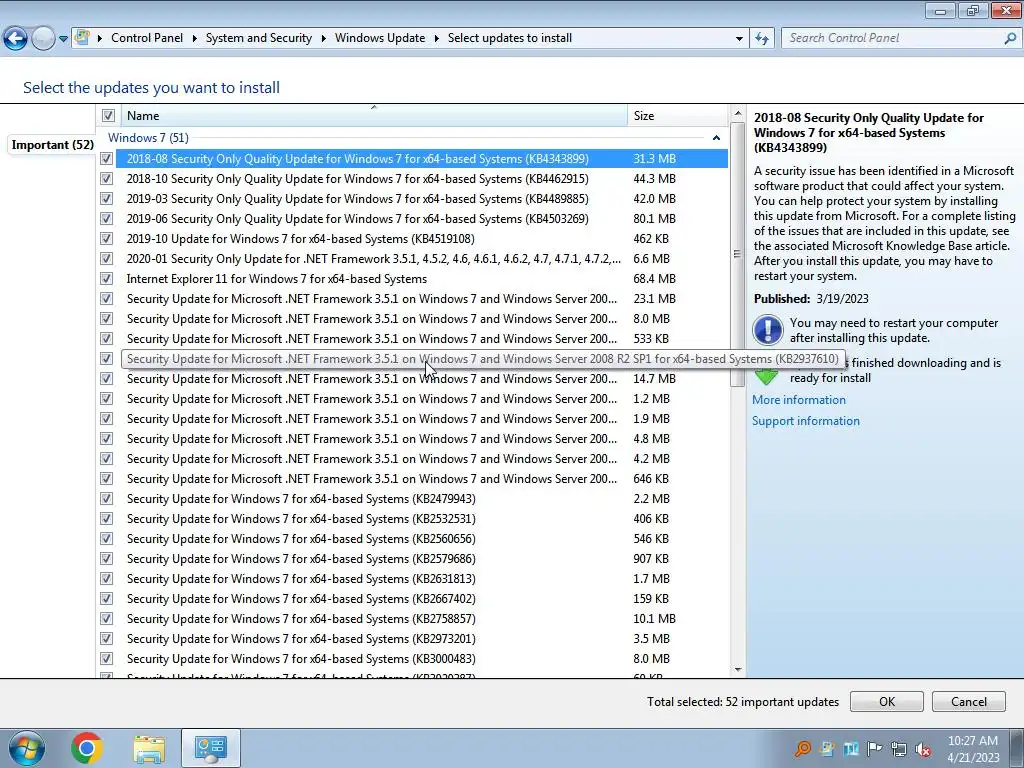Open the recent pages dropdown arrow
Image resolution: width=1024 pixels, height=768 pixels.
[63, 39]
